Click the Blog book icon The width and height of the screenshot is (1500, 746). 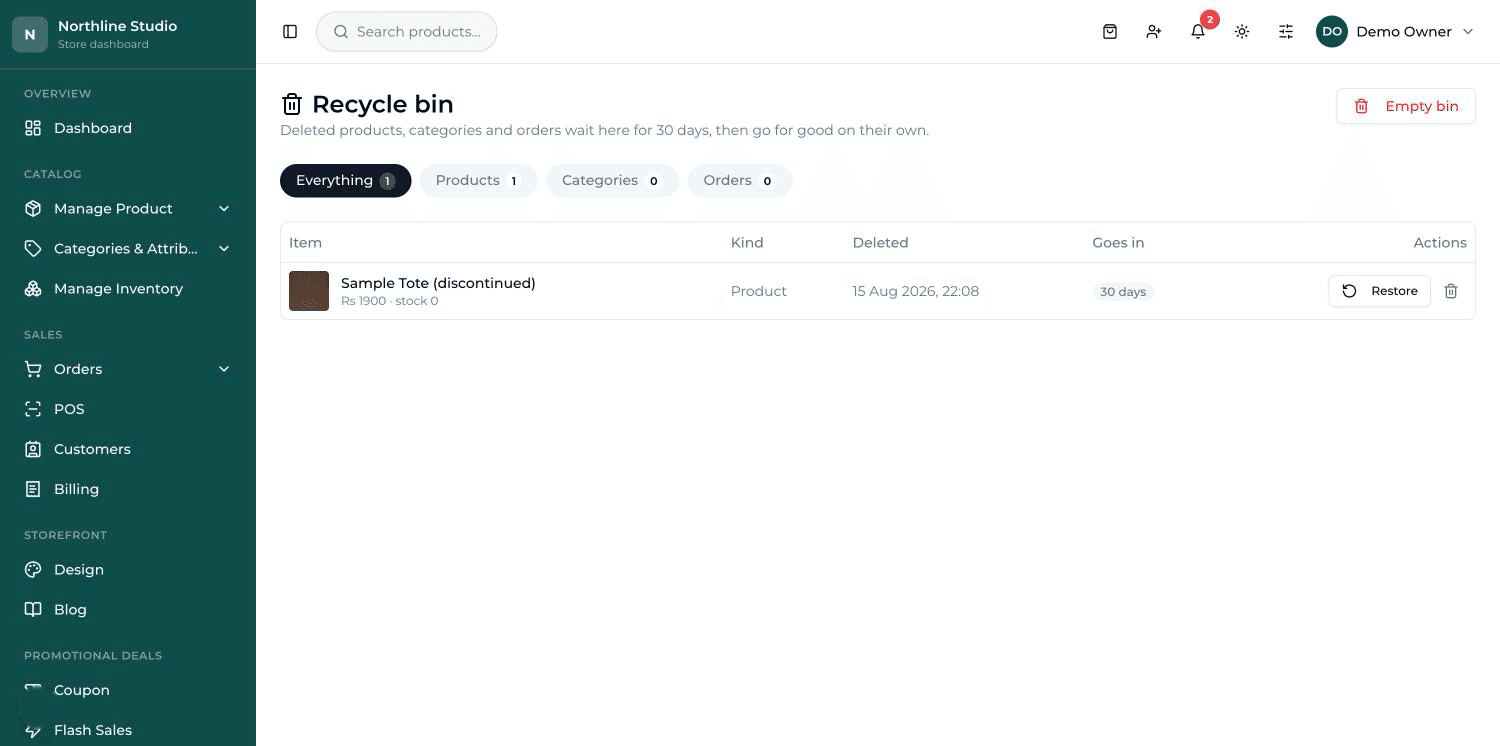pos(33,610)
